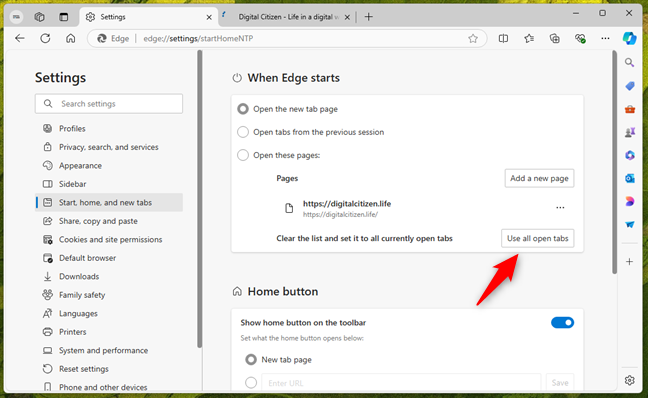This screenshot has height=398, width=648.
Task: Open Cookies and site permissions
Action: click(x=109, y=240)
